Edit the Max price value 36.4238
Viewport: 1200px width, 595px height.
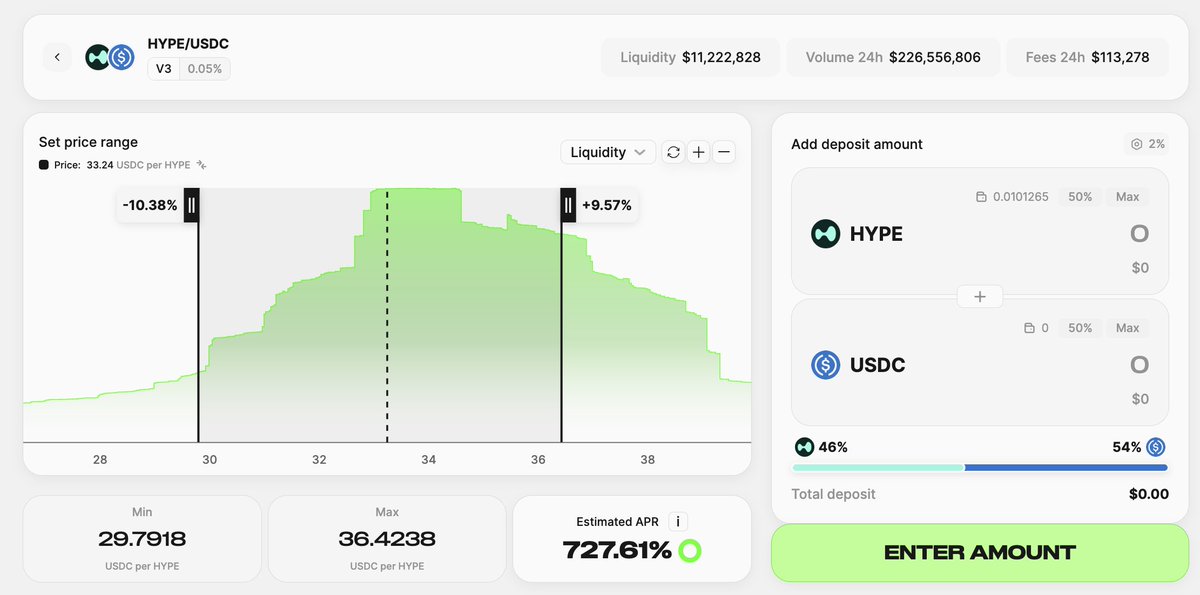(387, 539)
